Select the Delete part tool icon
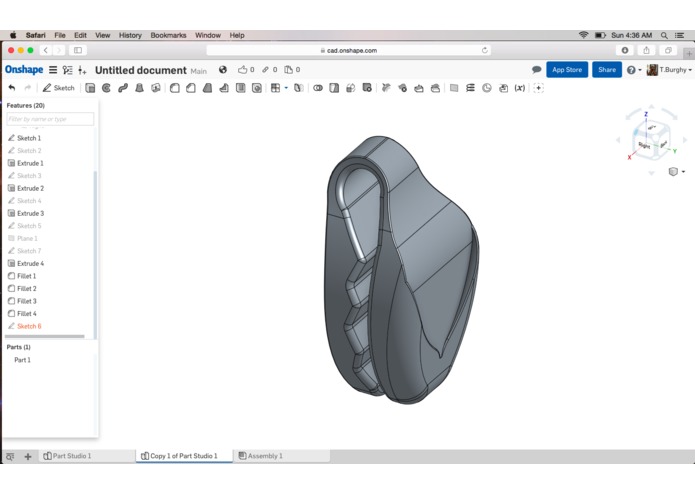The width and height of the screenshot is (695, 494). click(x=367, y=88)
